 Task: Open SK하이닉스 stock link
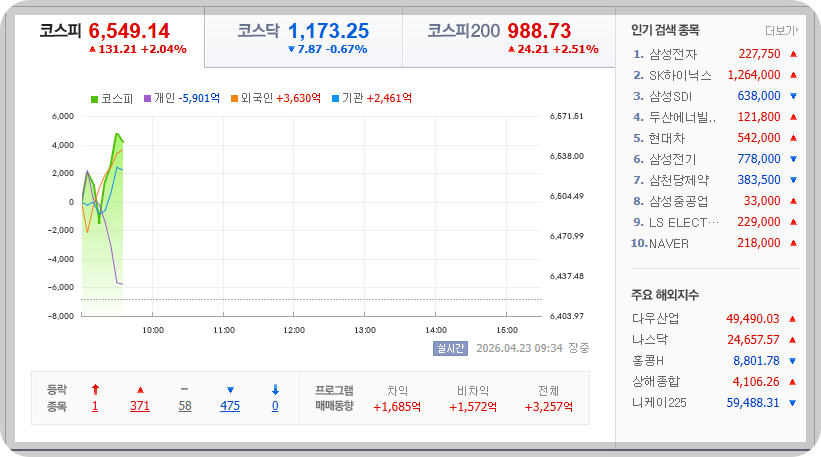(680, 75)
